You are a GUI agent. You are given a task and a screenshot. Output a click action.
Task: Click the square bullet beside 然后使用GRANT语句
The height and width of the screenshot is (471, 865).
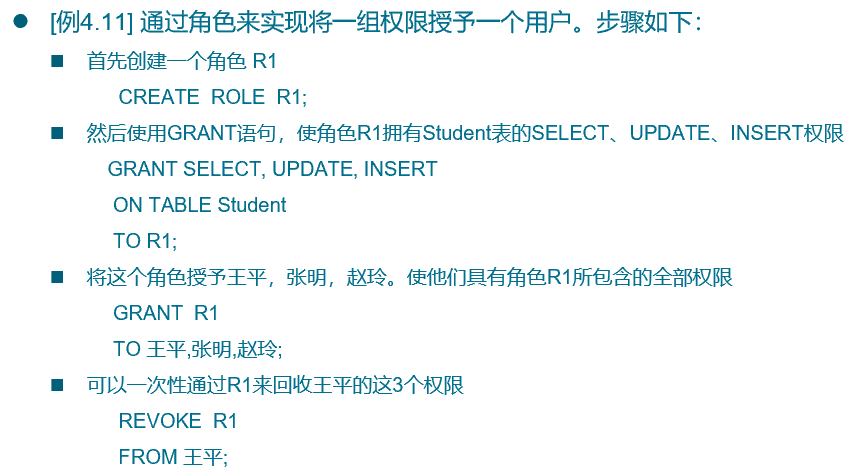57,133
